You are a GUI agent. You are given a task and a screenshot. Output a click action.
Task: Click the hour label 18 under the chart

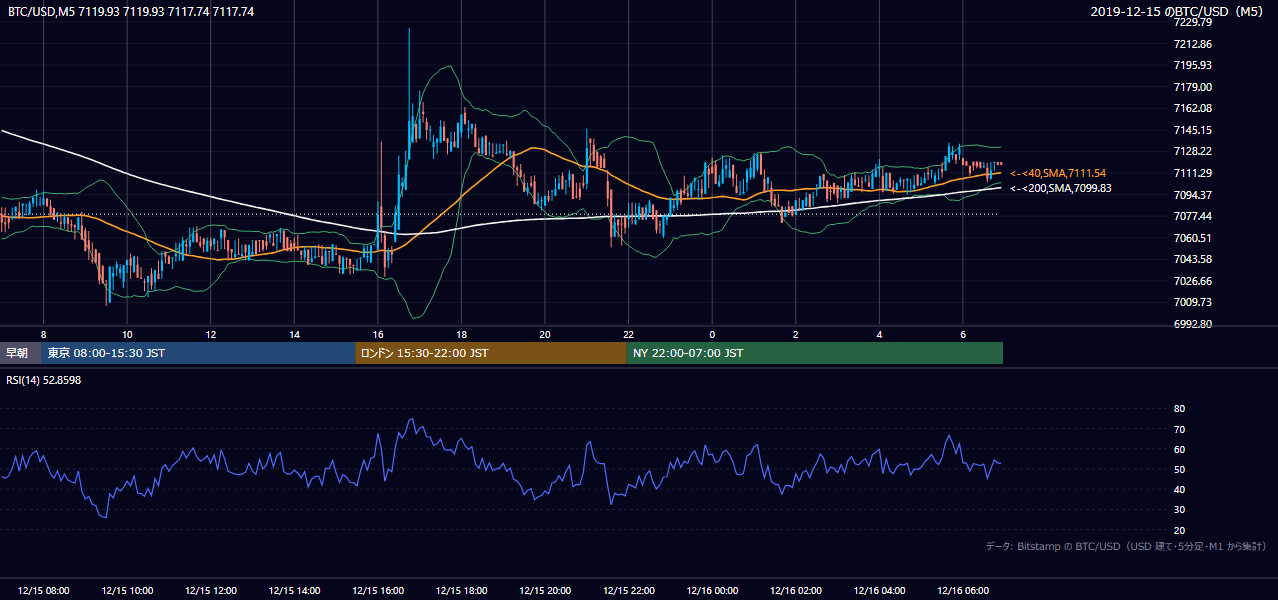(x=461, y=334)
